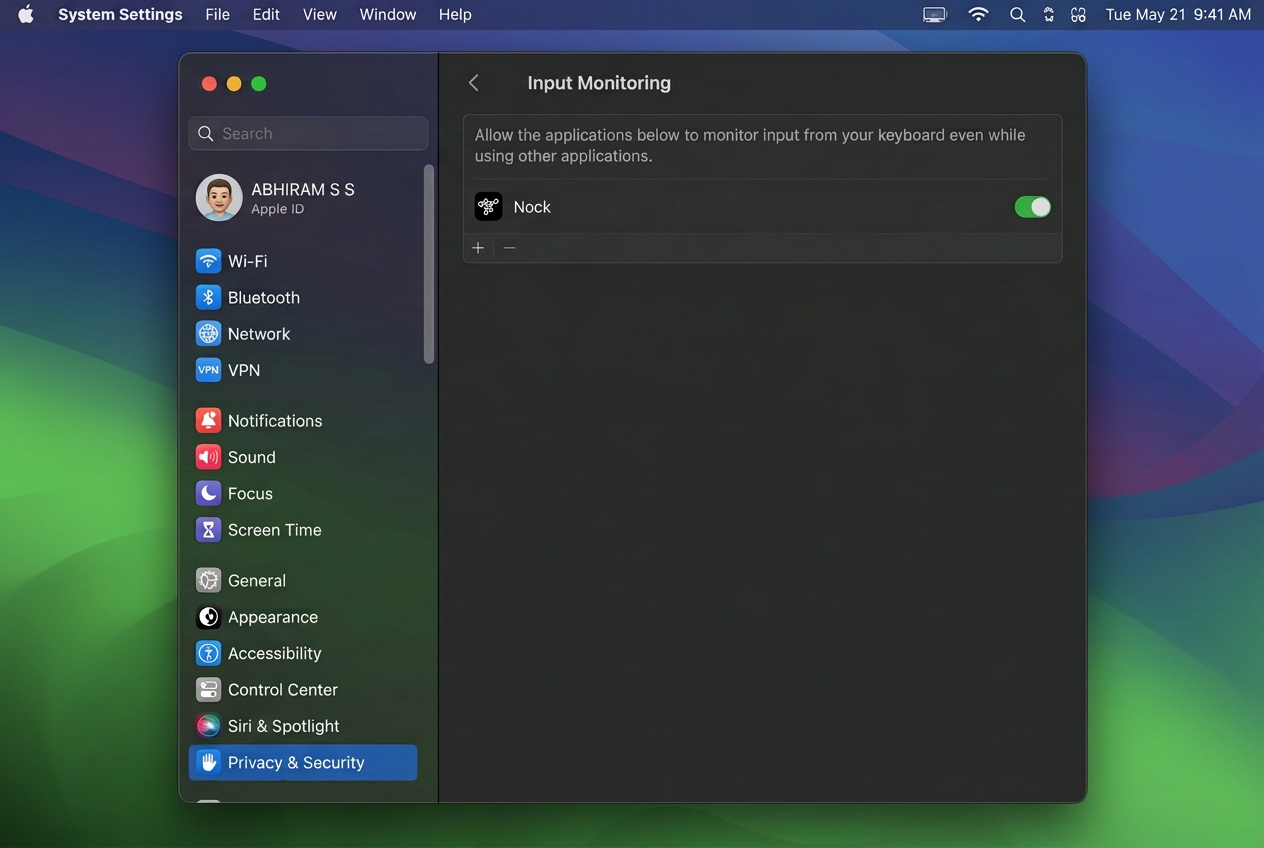Focus the settings Search field
Screen dimensions: 1264x848
tap(308, 133)
